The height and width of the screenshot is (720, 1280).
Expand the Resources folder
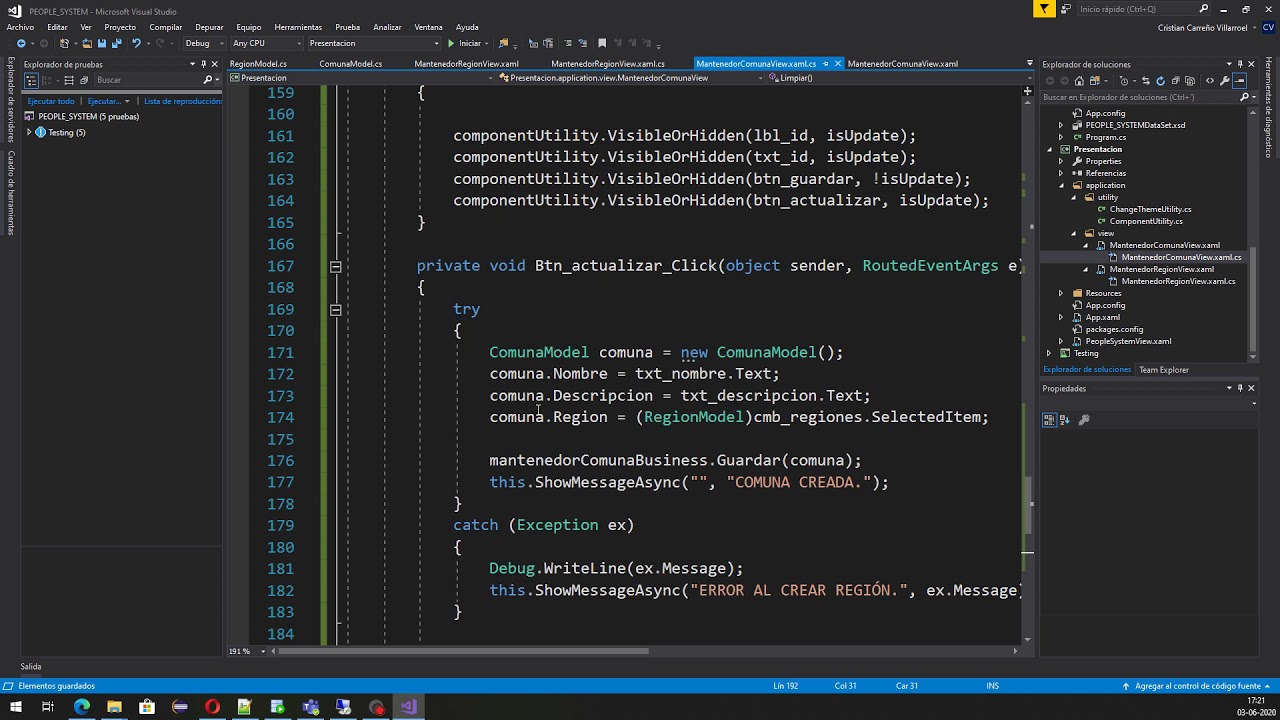[1062, 293]
